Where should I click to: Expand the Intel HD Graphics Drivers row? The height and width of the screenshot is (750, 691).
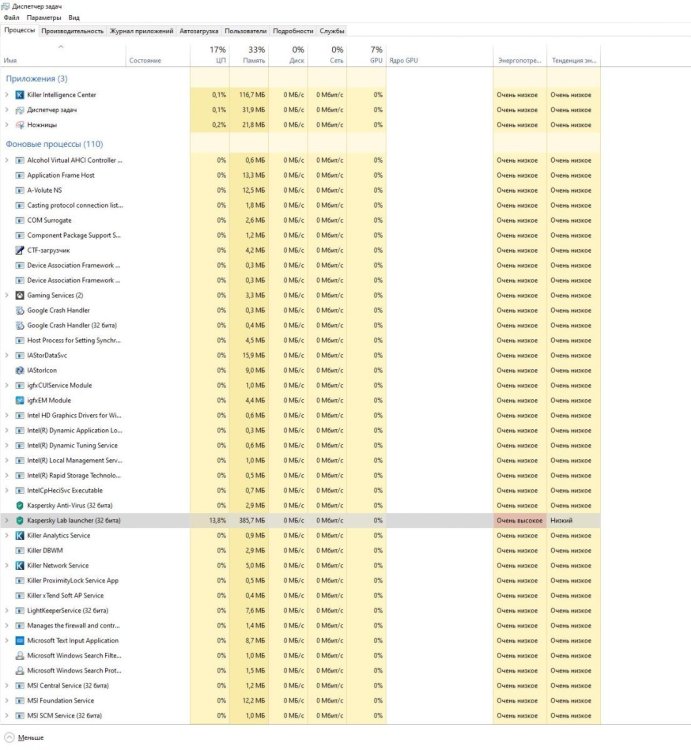pos(7,415)
